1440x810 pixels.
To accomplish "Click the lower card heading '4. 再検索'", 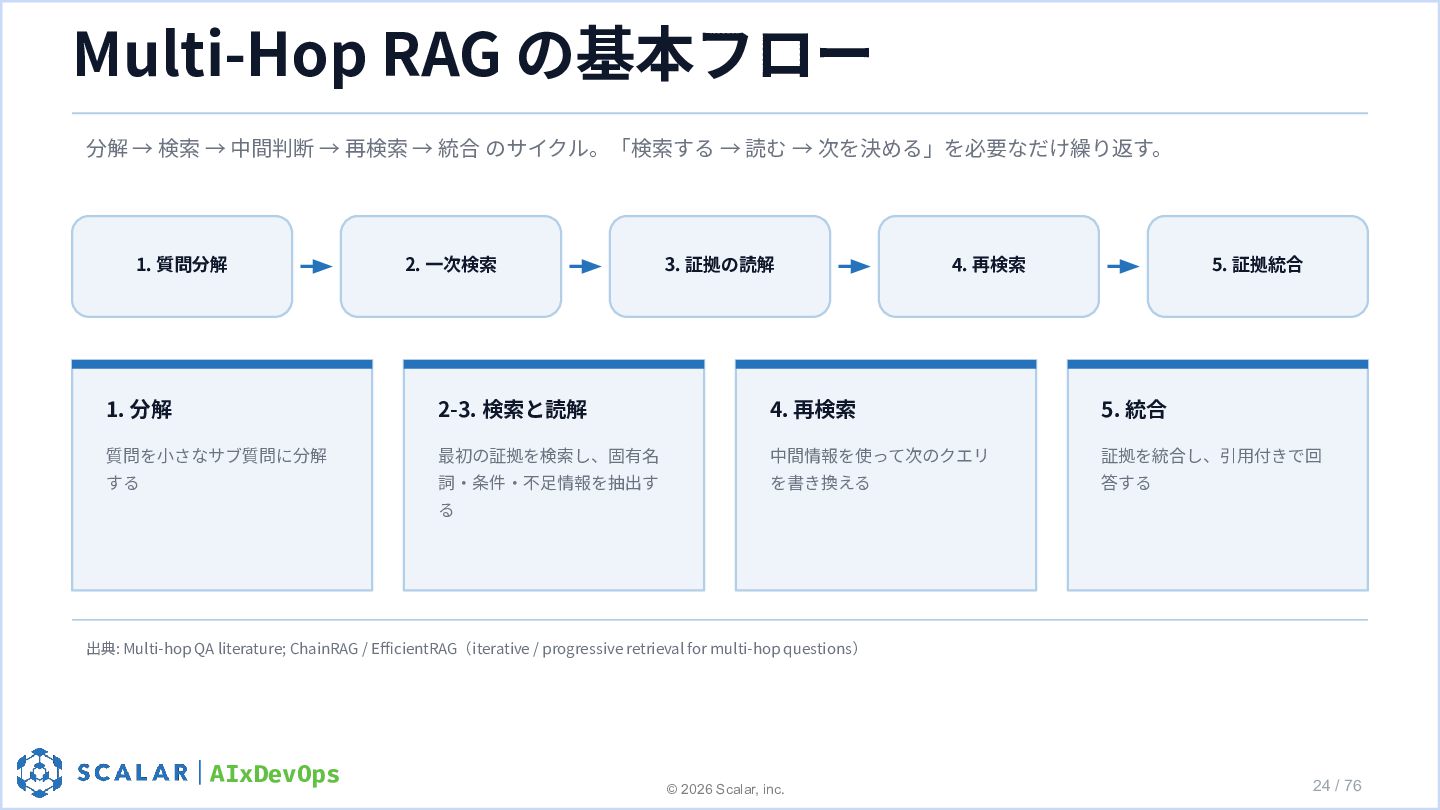I will tap(812, 409).
